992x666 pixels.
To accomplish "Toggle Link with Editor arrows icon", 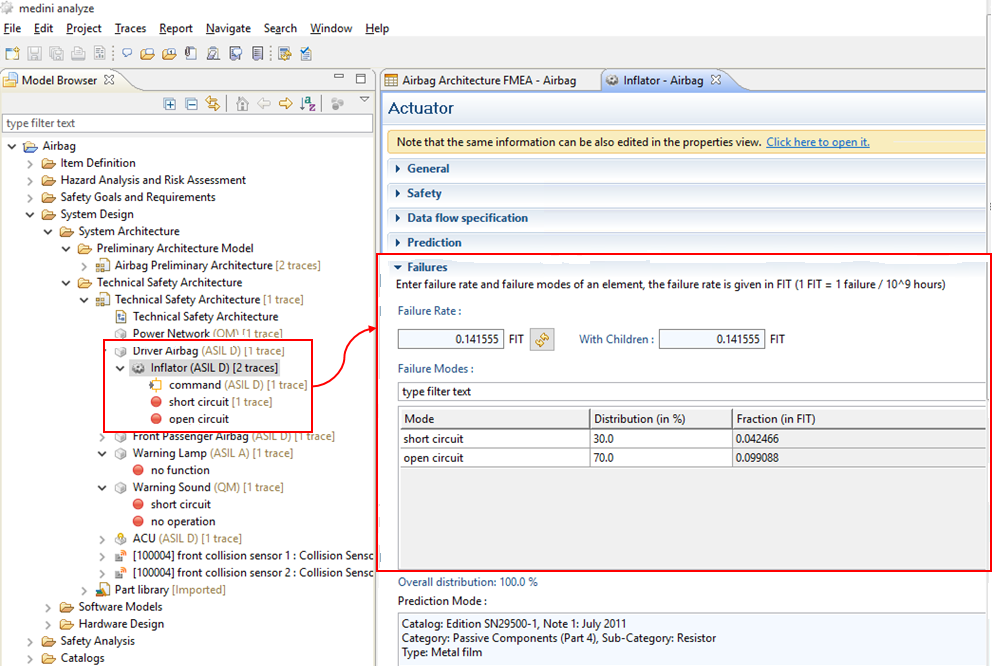I will pyautogui.click(x=212, y=103).
